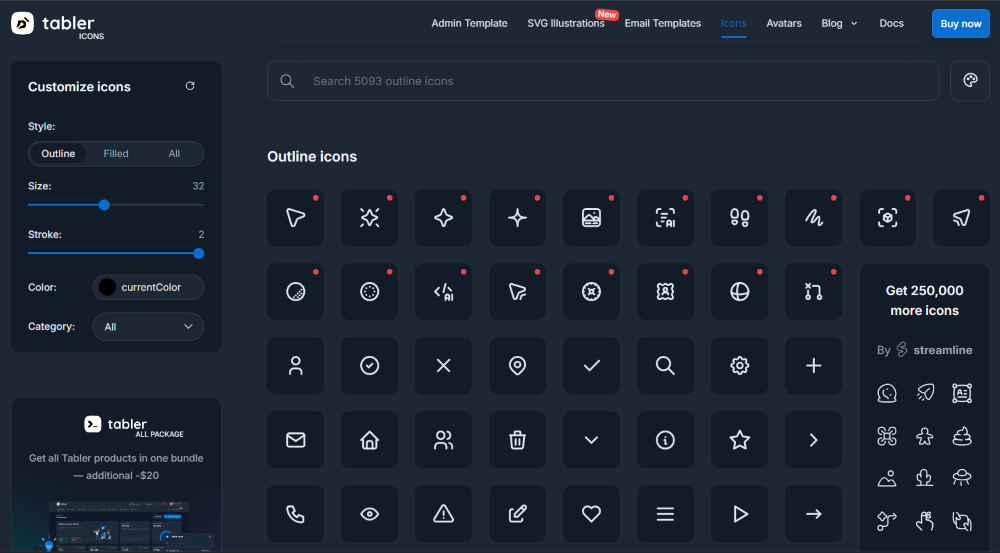Viewport: 1000px width, 553px height.
Task: Click Get 250,000 more icons heading
Action: pyautogui.click(x=924, y=300)
